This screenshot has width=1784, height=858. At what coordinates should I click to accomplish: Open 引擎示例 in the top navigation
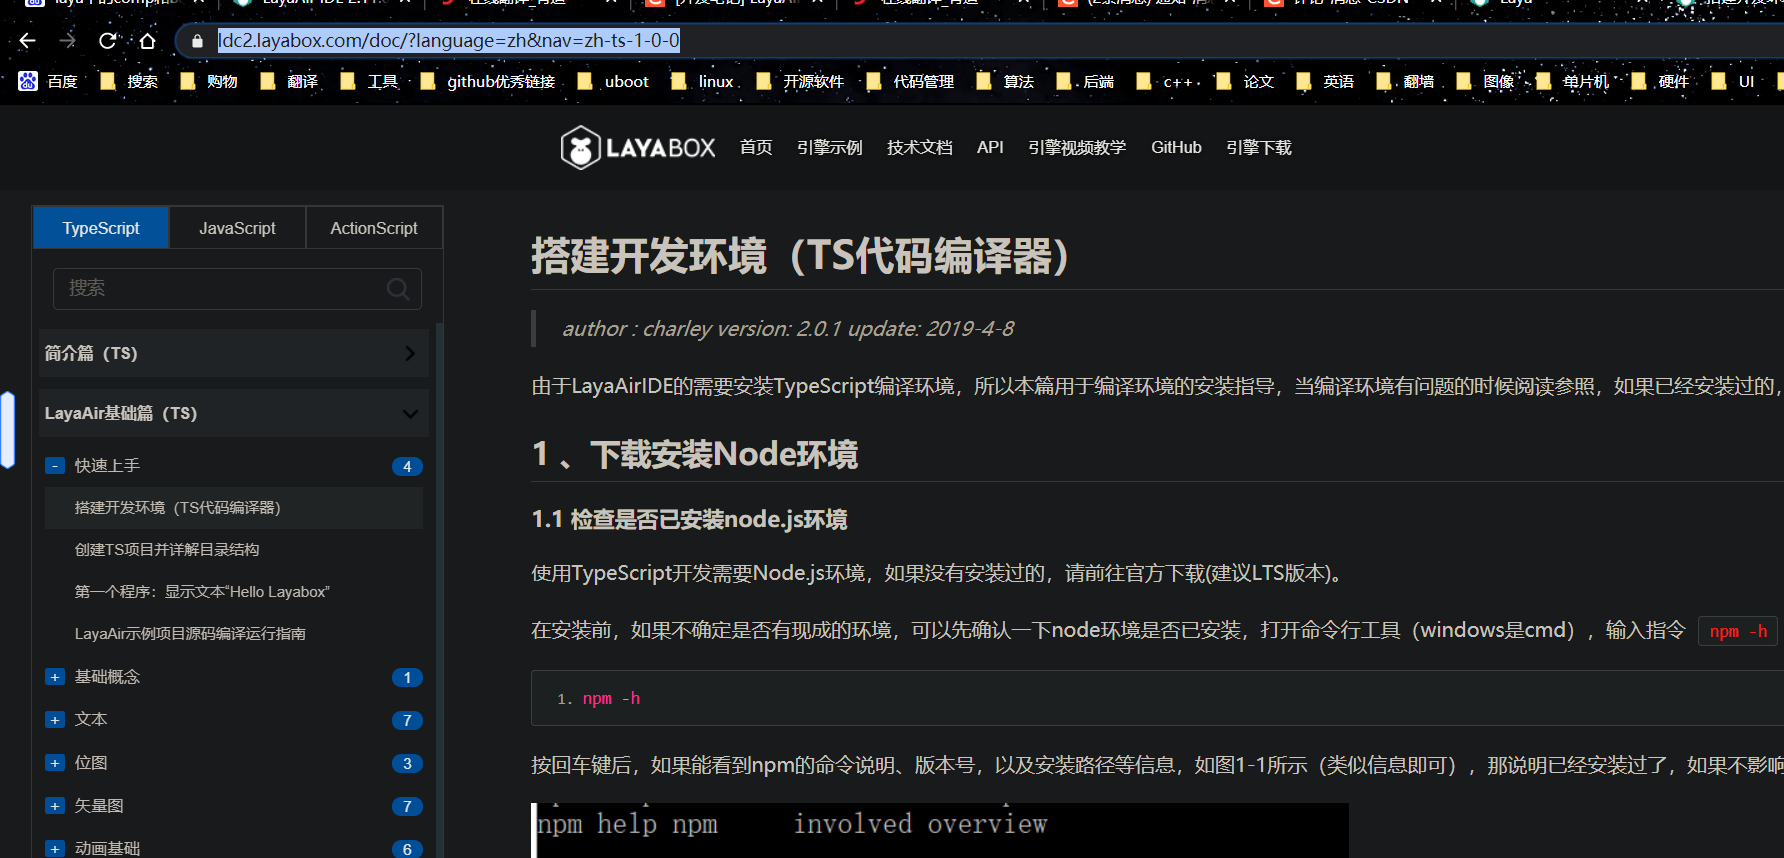pos(829,148)
